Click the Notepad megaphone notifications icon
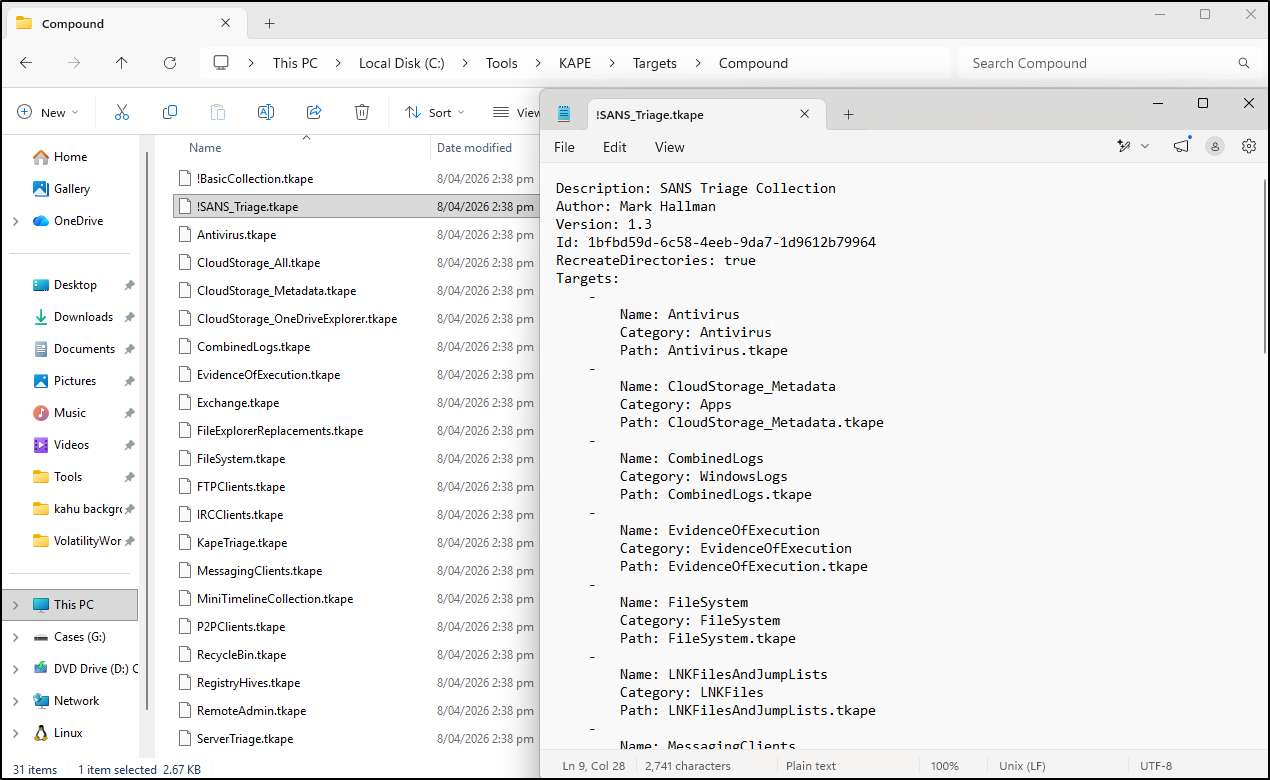This screenshot has height=780, width=1270. click(x=1182, y=146)
